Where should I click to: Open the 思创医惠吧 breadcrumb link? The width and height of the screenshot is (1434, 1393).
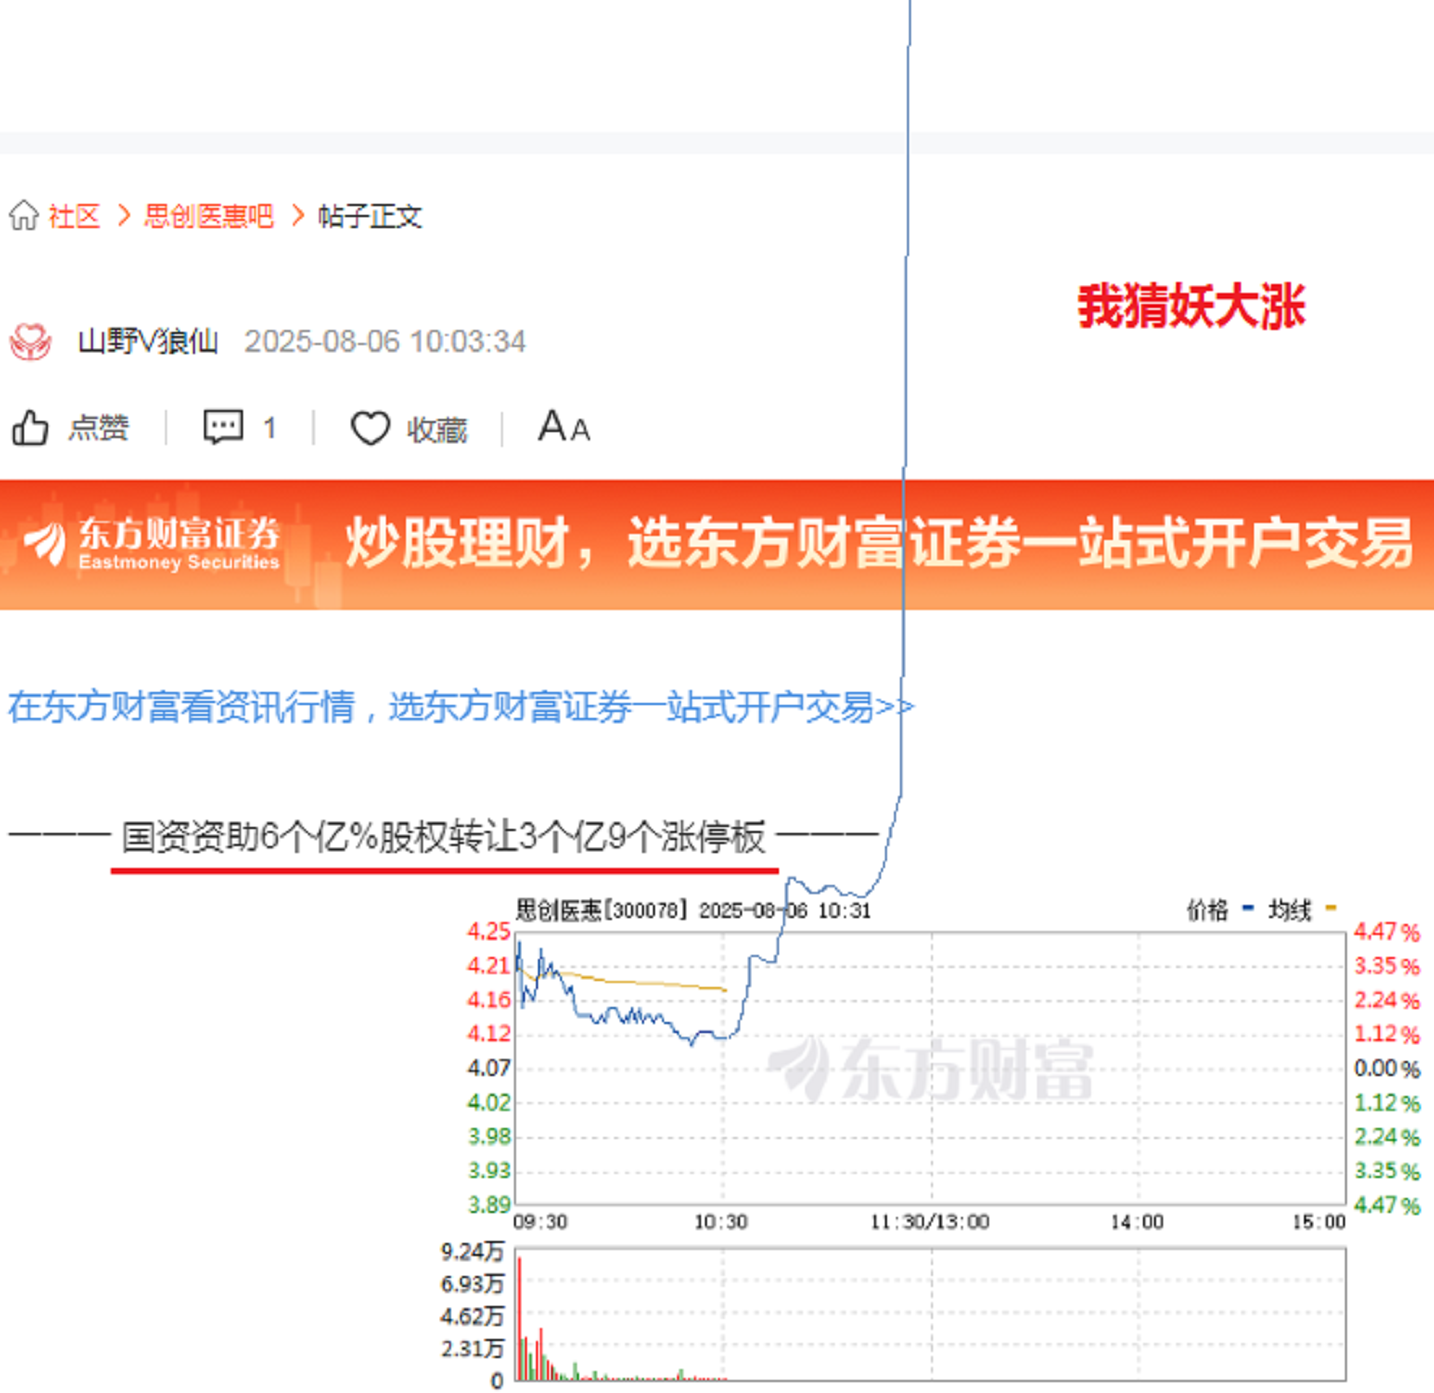point(209,216)
